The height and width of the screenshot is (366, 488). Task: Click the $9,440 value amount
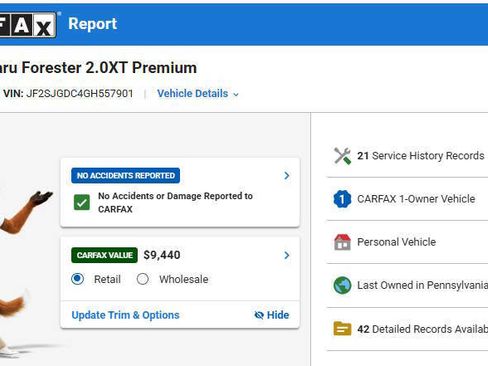coord(162,255)
